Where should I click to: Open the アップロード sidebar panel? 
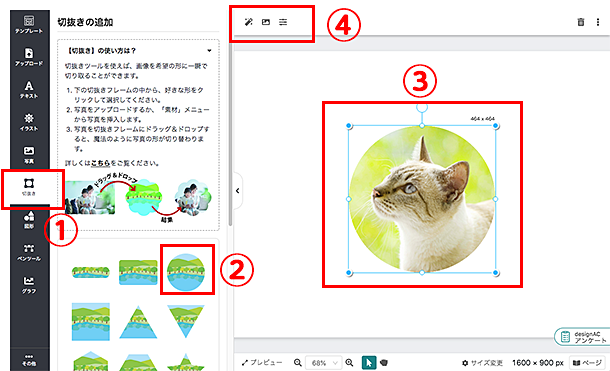(29, 56)
